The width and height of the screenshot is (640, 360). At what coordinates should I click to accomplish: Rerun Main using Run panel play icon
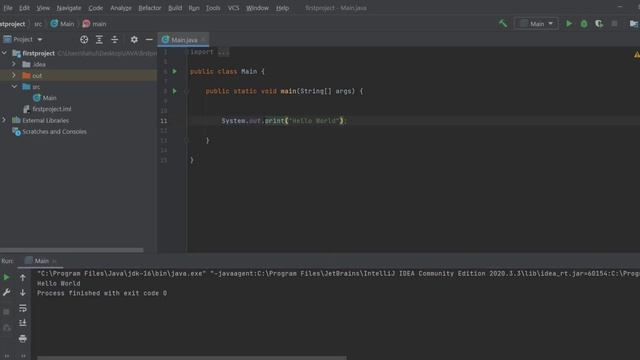click(x=7, y=278)
